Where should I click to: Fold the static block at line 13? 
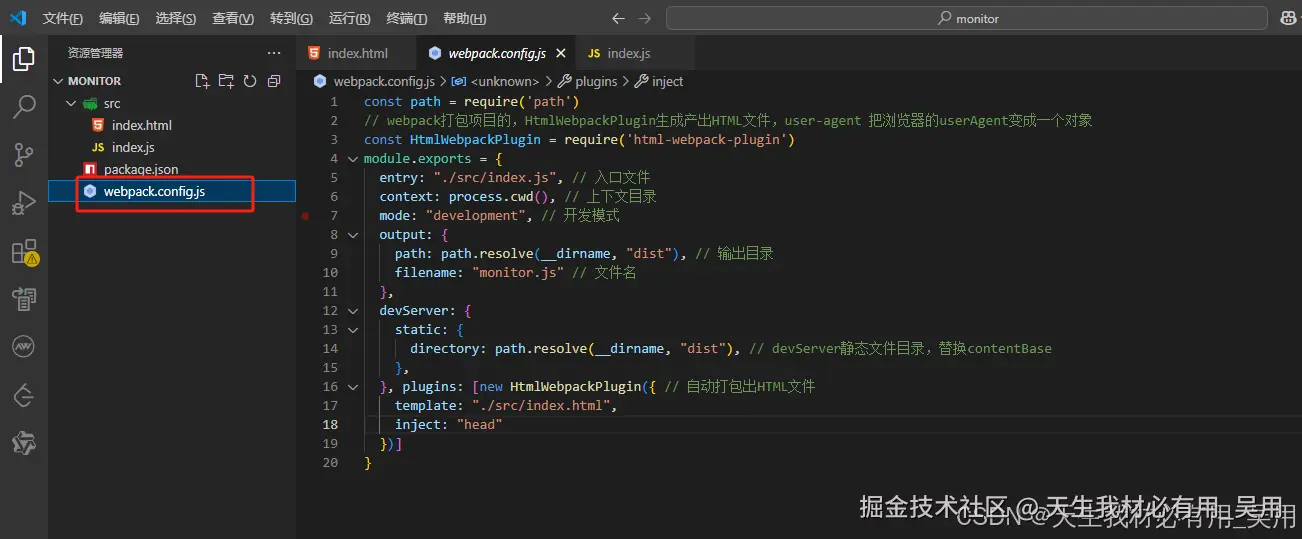(352, 330)
